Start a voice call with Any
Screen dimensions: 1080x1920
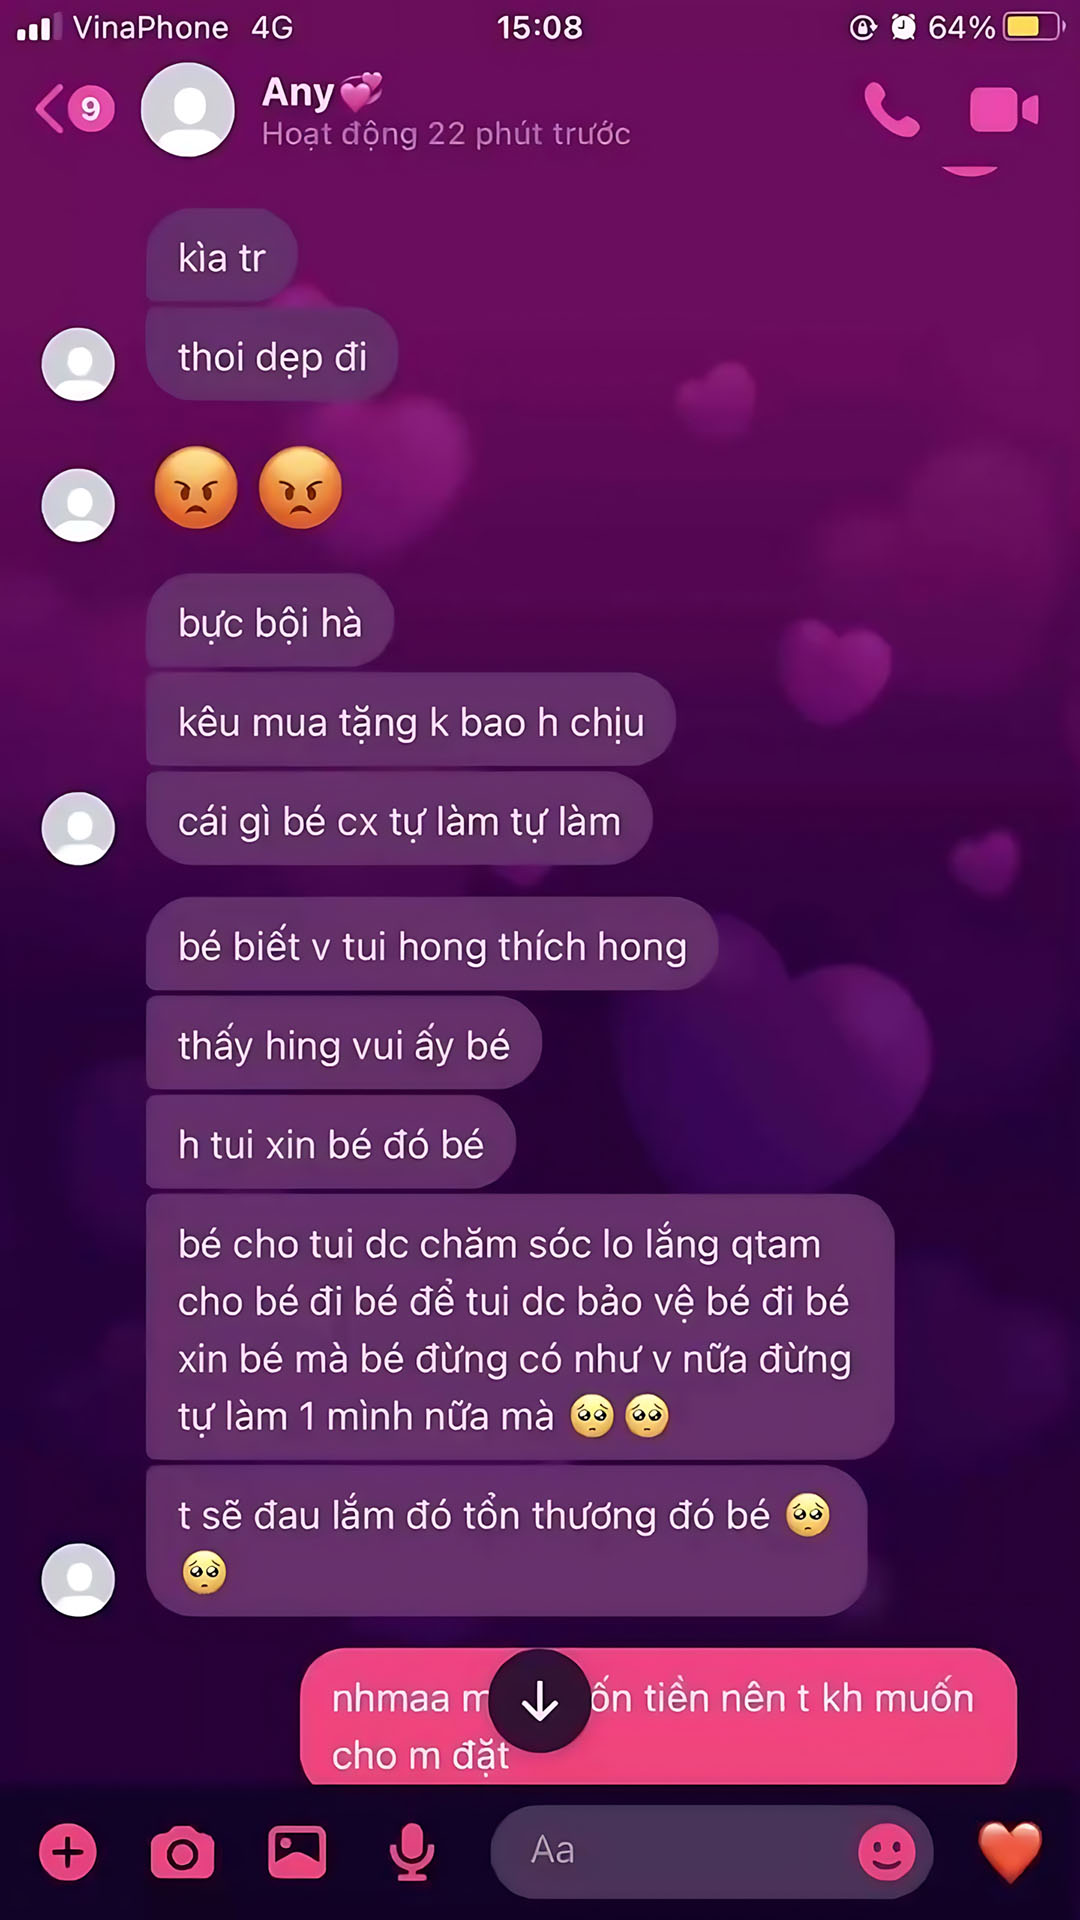(891, 109)
